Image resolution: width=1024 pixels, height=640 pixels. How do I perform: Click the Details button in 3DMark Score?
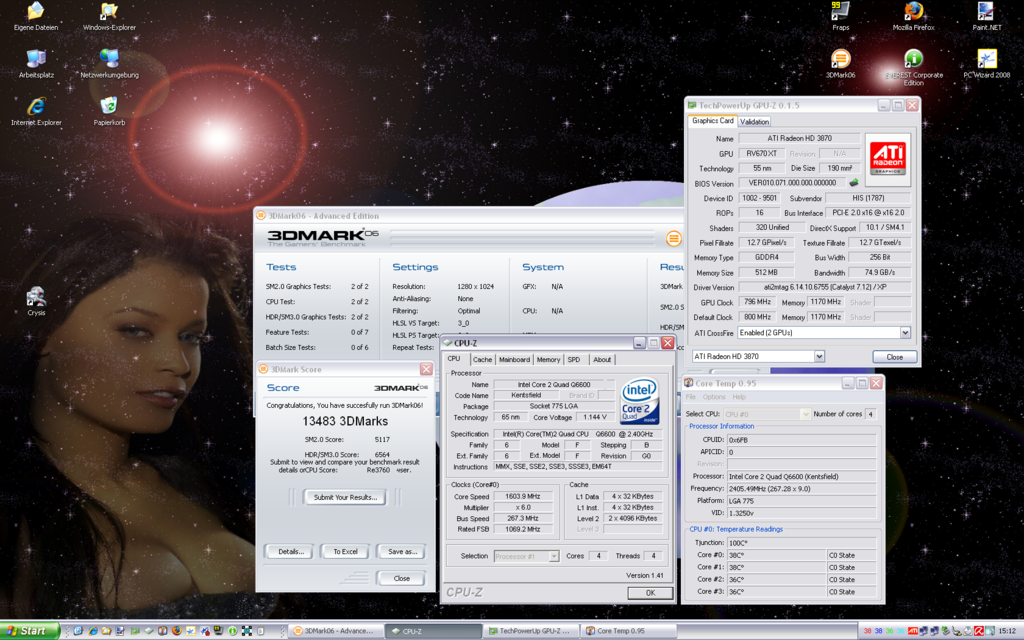291,552
